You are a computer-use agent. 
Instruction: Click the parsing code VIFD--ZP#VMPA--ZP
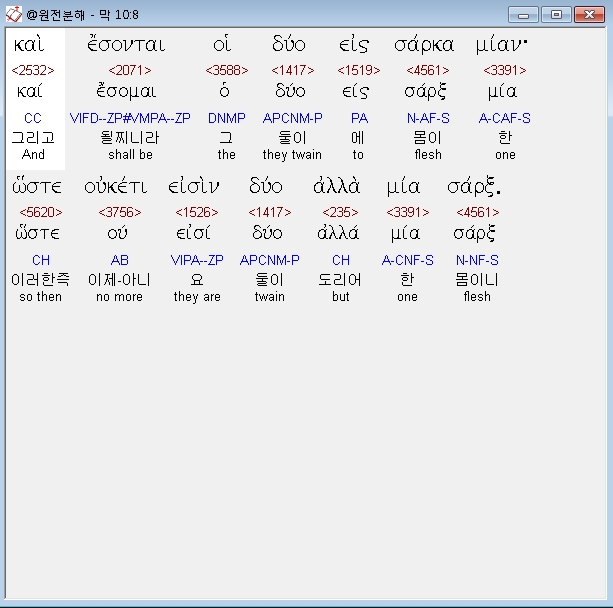point(130,118)
